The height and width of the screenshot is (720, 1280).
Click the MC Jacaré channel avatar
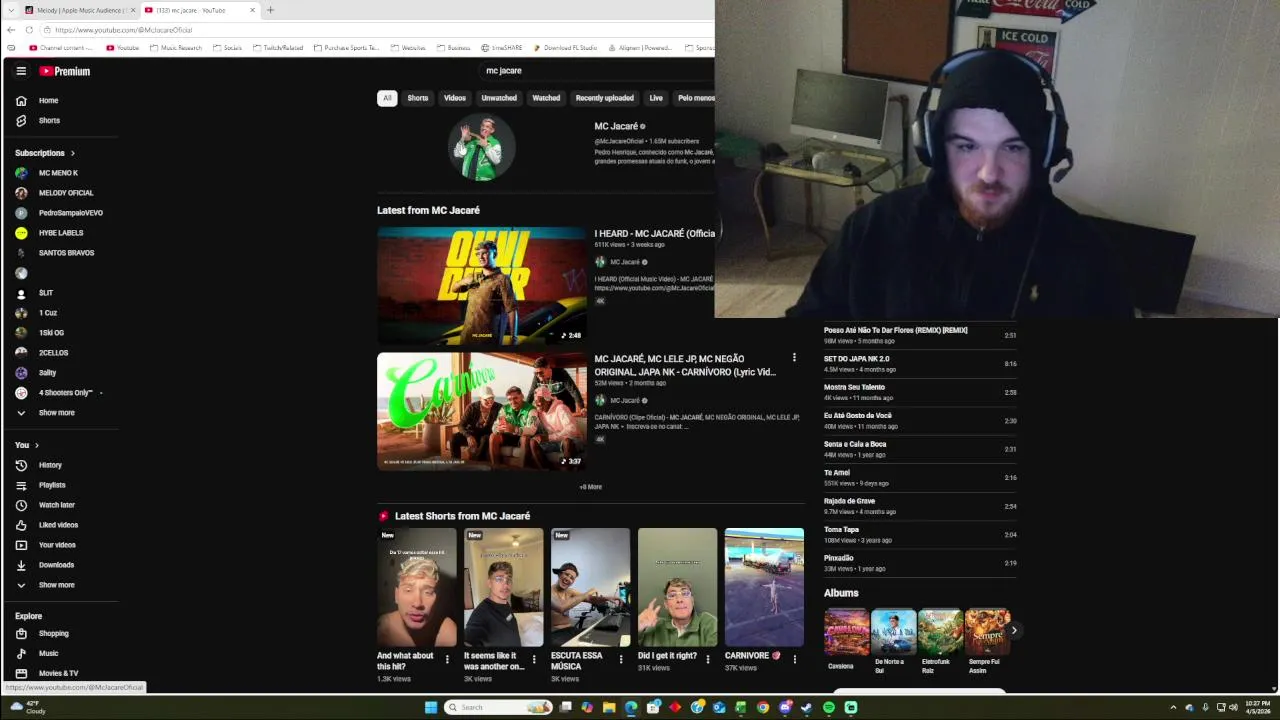481,148
